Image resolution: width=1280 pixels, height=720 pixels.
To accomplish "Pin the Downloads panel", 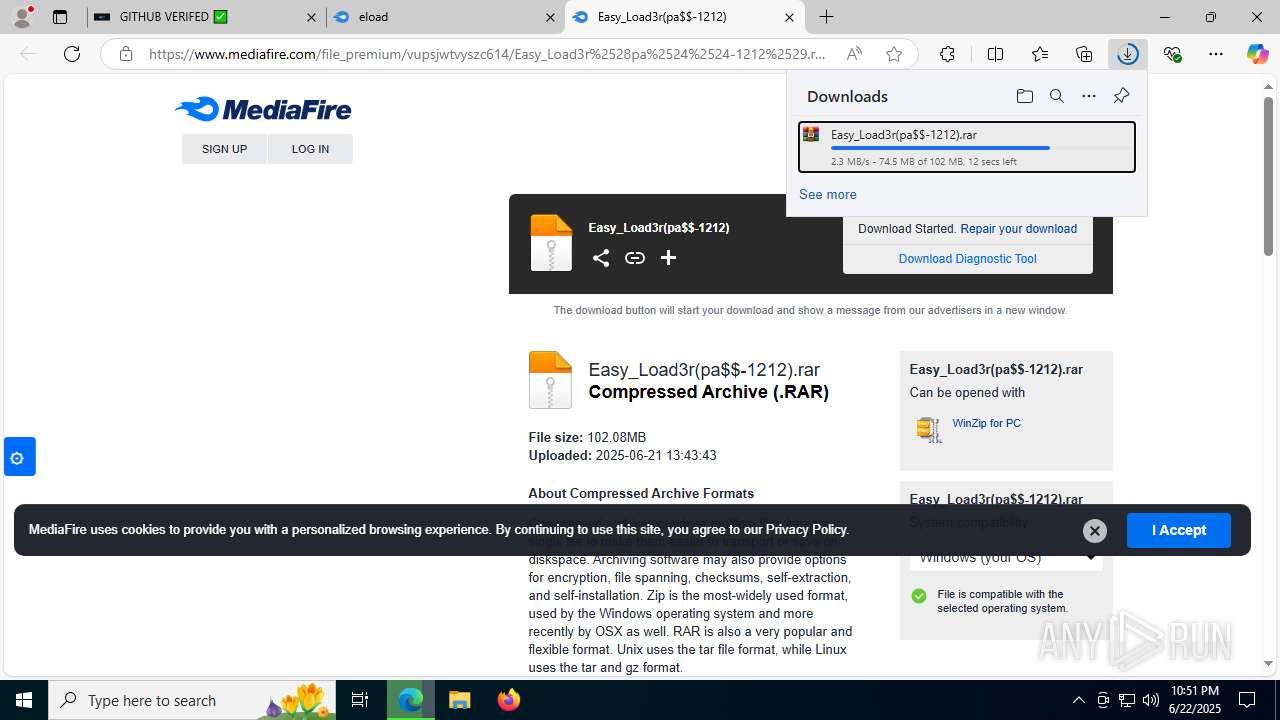I will click(x=1121, y=96).
